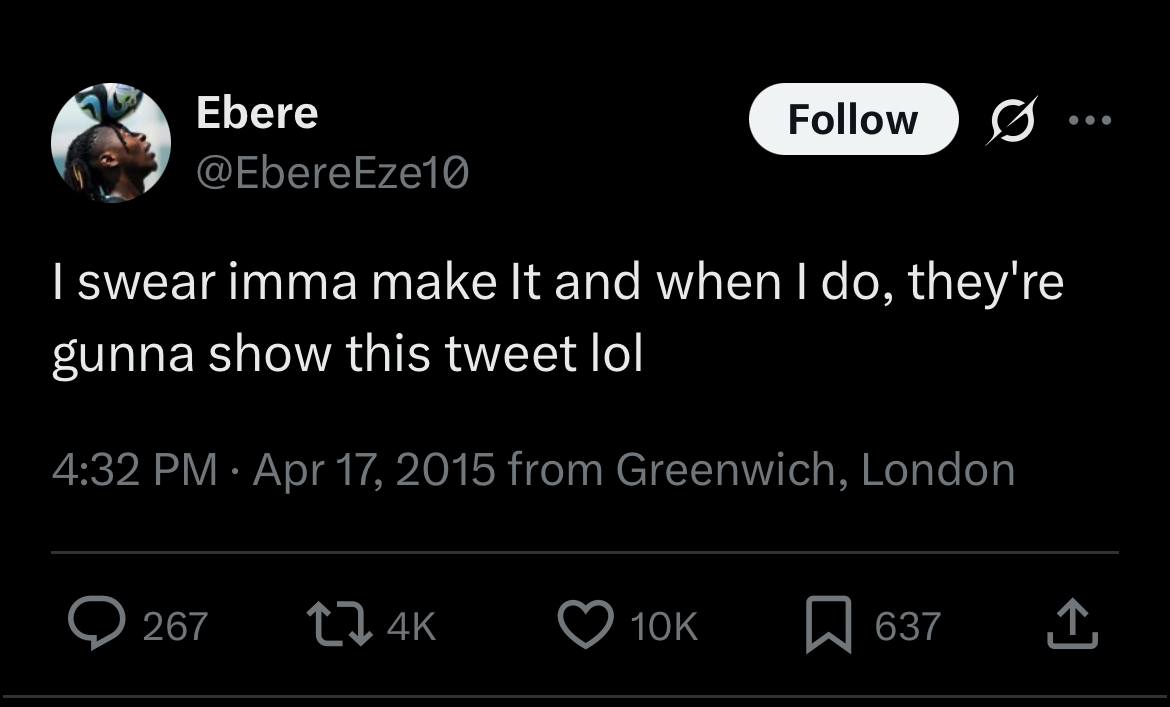
Task: Click the Apr 17, 2015 date
Action: pyautogui.click(x=374, y=469)
